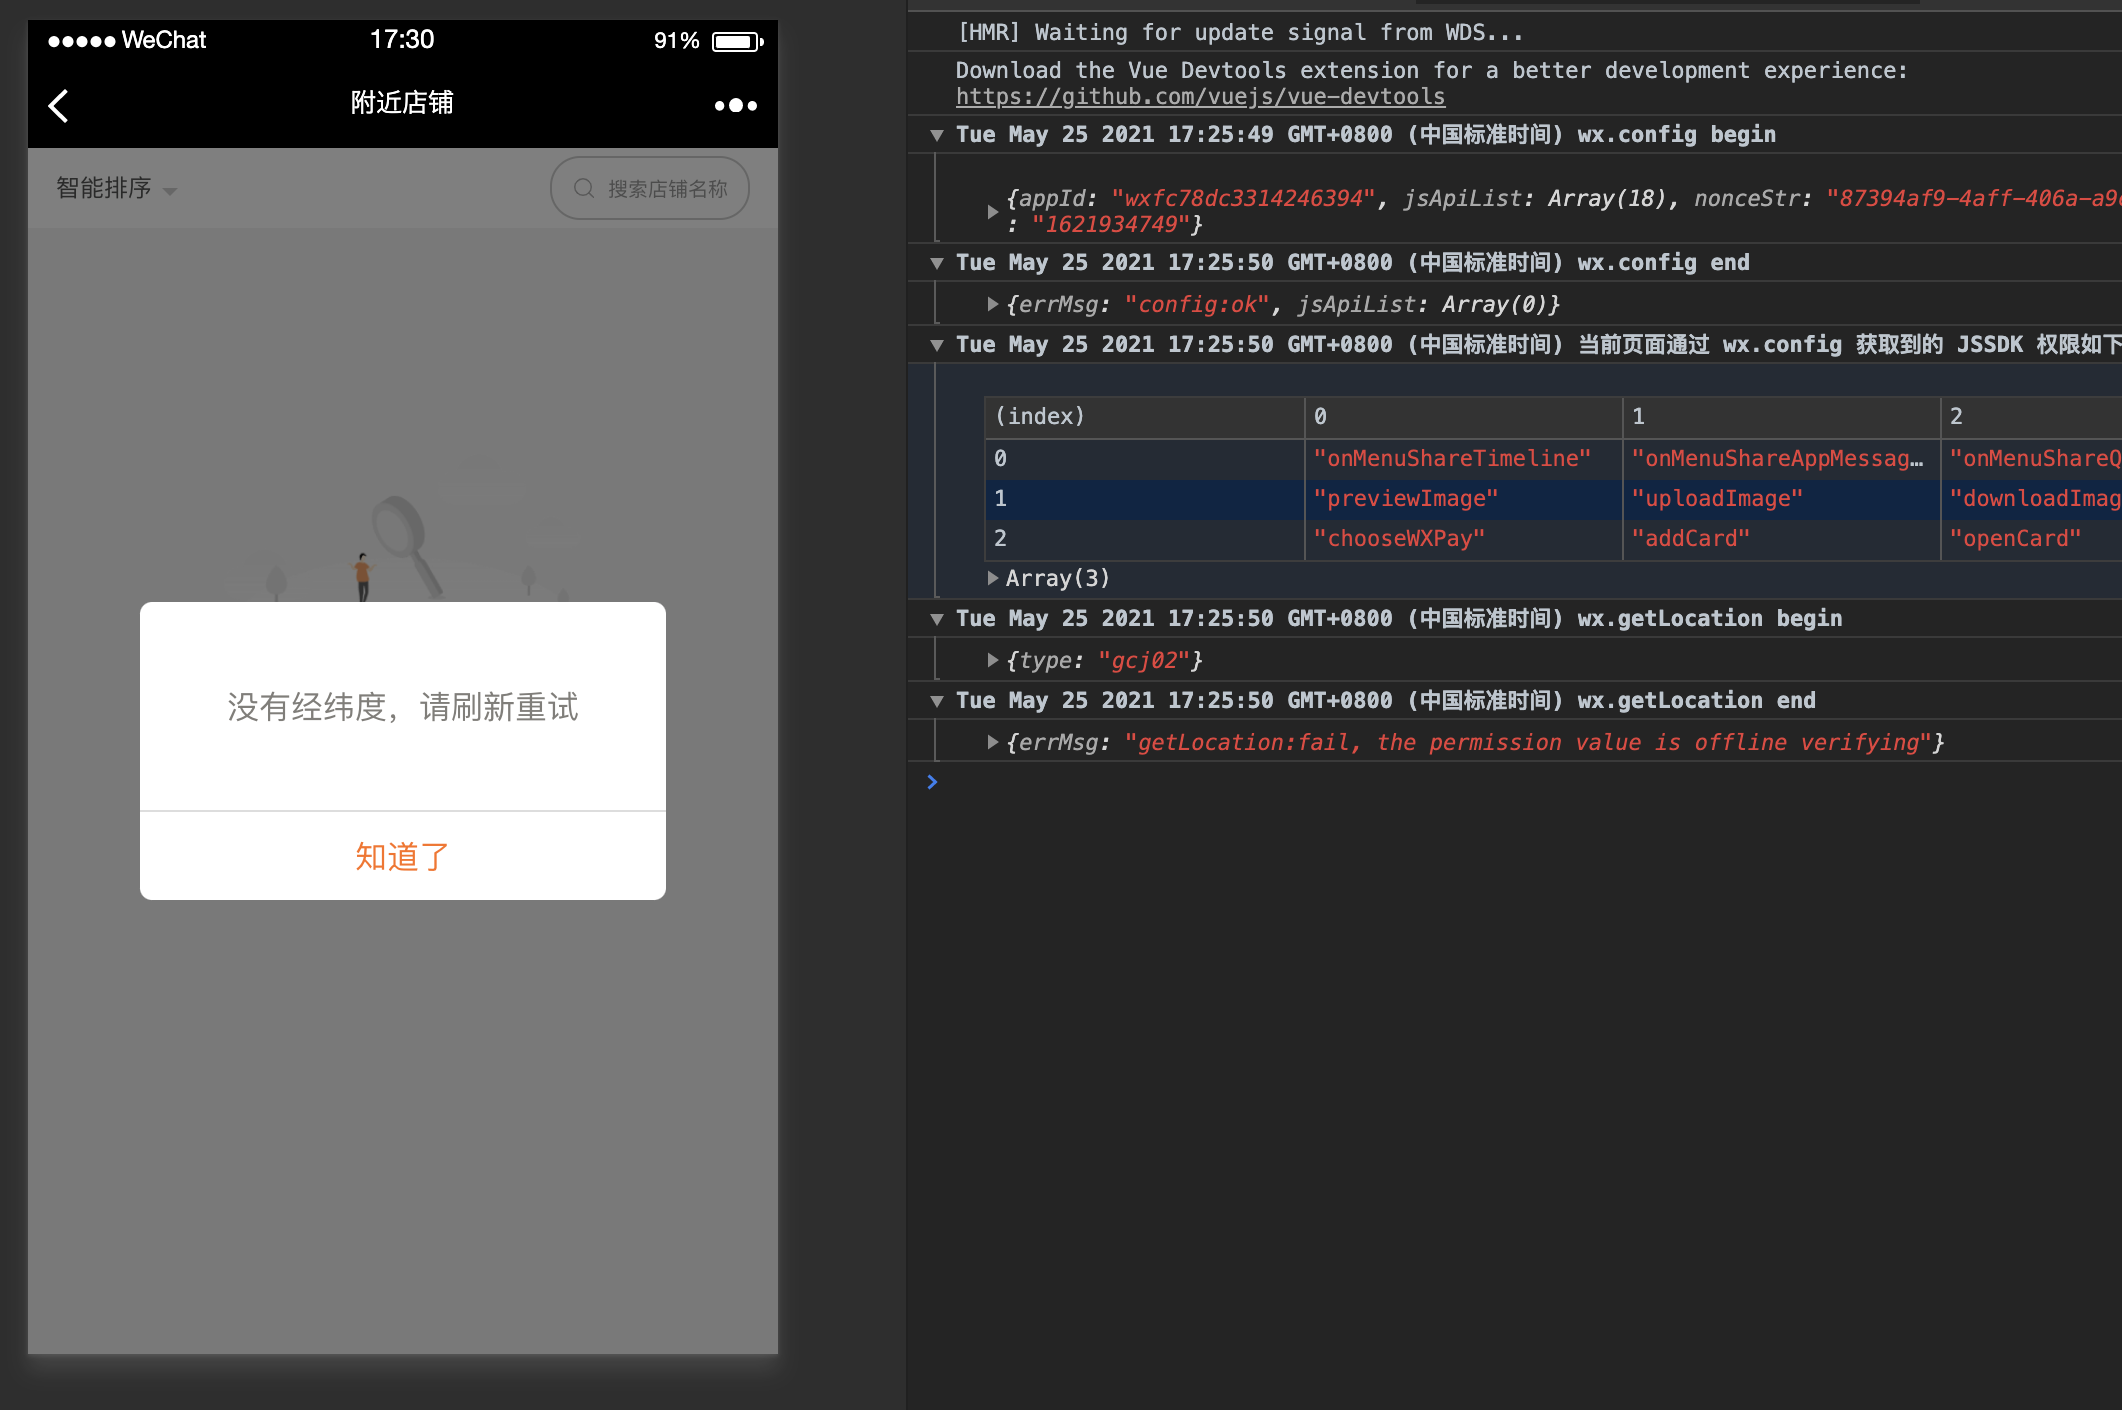Screen dimensions: 2122x1410
Task: Collapse the wx.getLocation end log group
Action: 937,701
